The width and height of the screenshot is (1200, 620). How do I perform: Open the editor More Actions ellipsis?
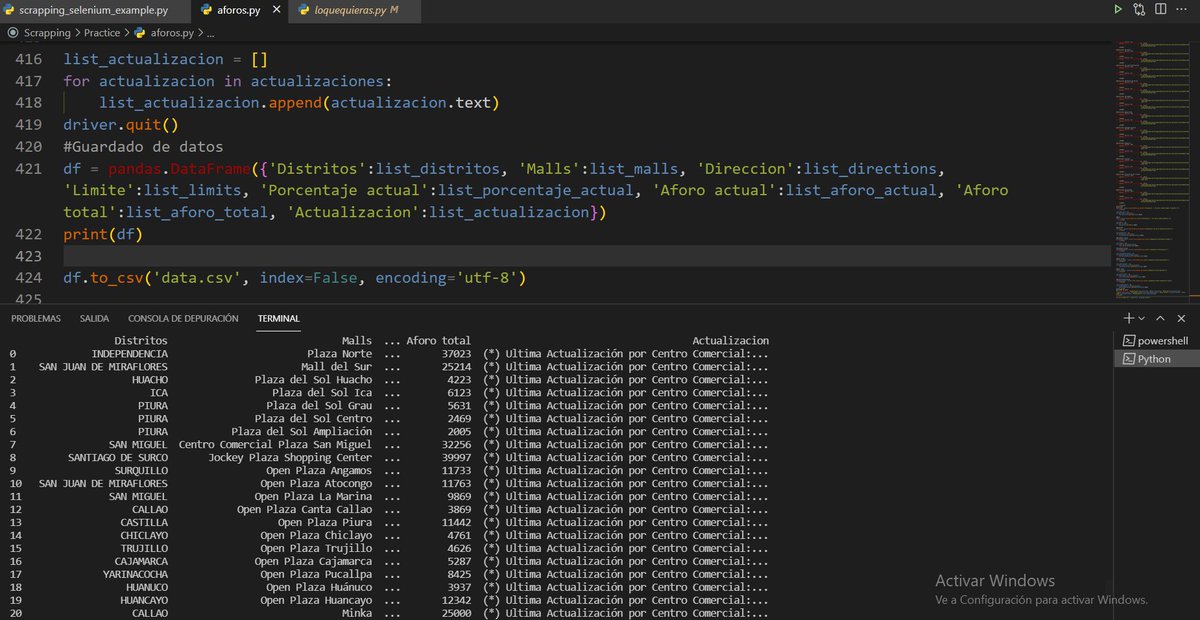click(1184, 10)
